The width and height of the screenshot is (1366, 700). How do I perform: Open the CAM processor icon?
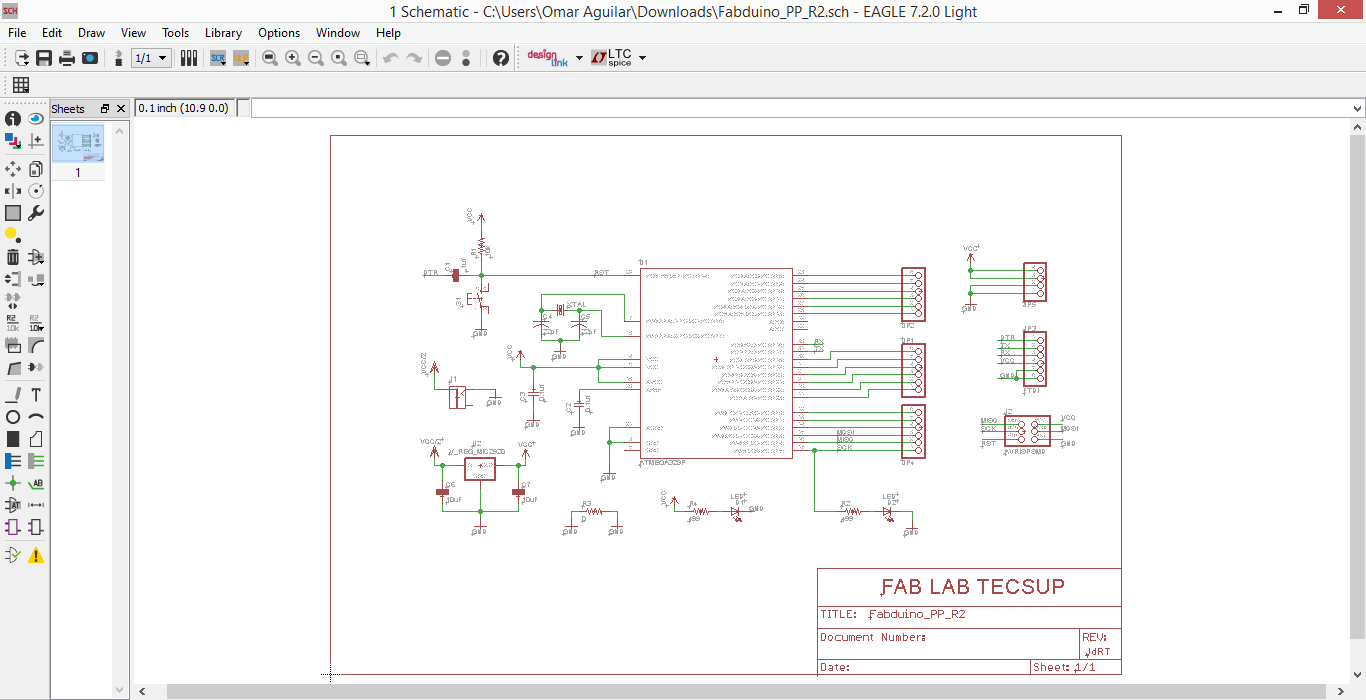[90, 58]
